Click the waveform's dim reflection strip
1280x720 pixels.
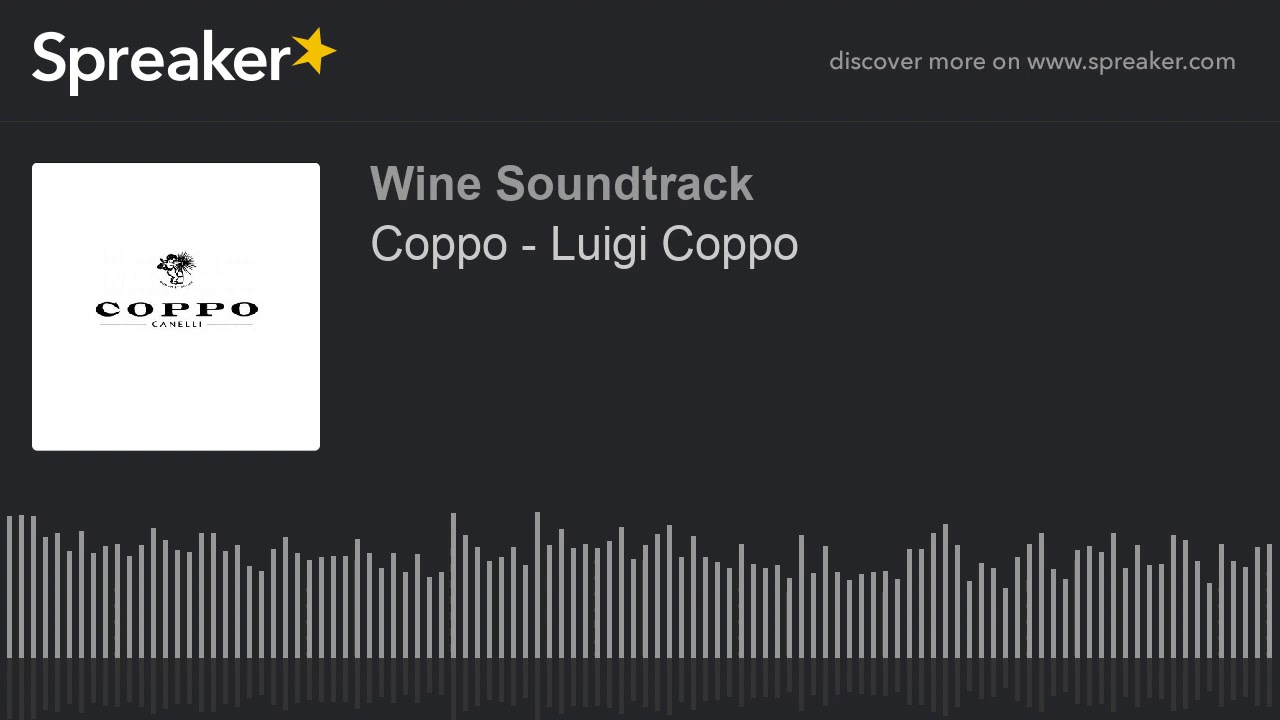tap(640, 689)
